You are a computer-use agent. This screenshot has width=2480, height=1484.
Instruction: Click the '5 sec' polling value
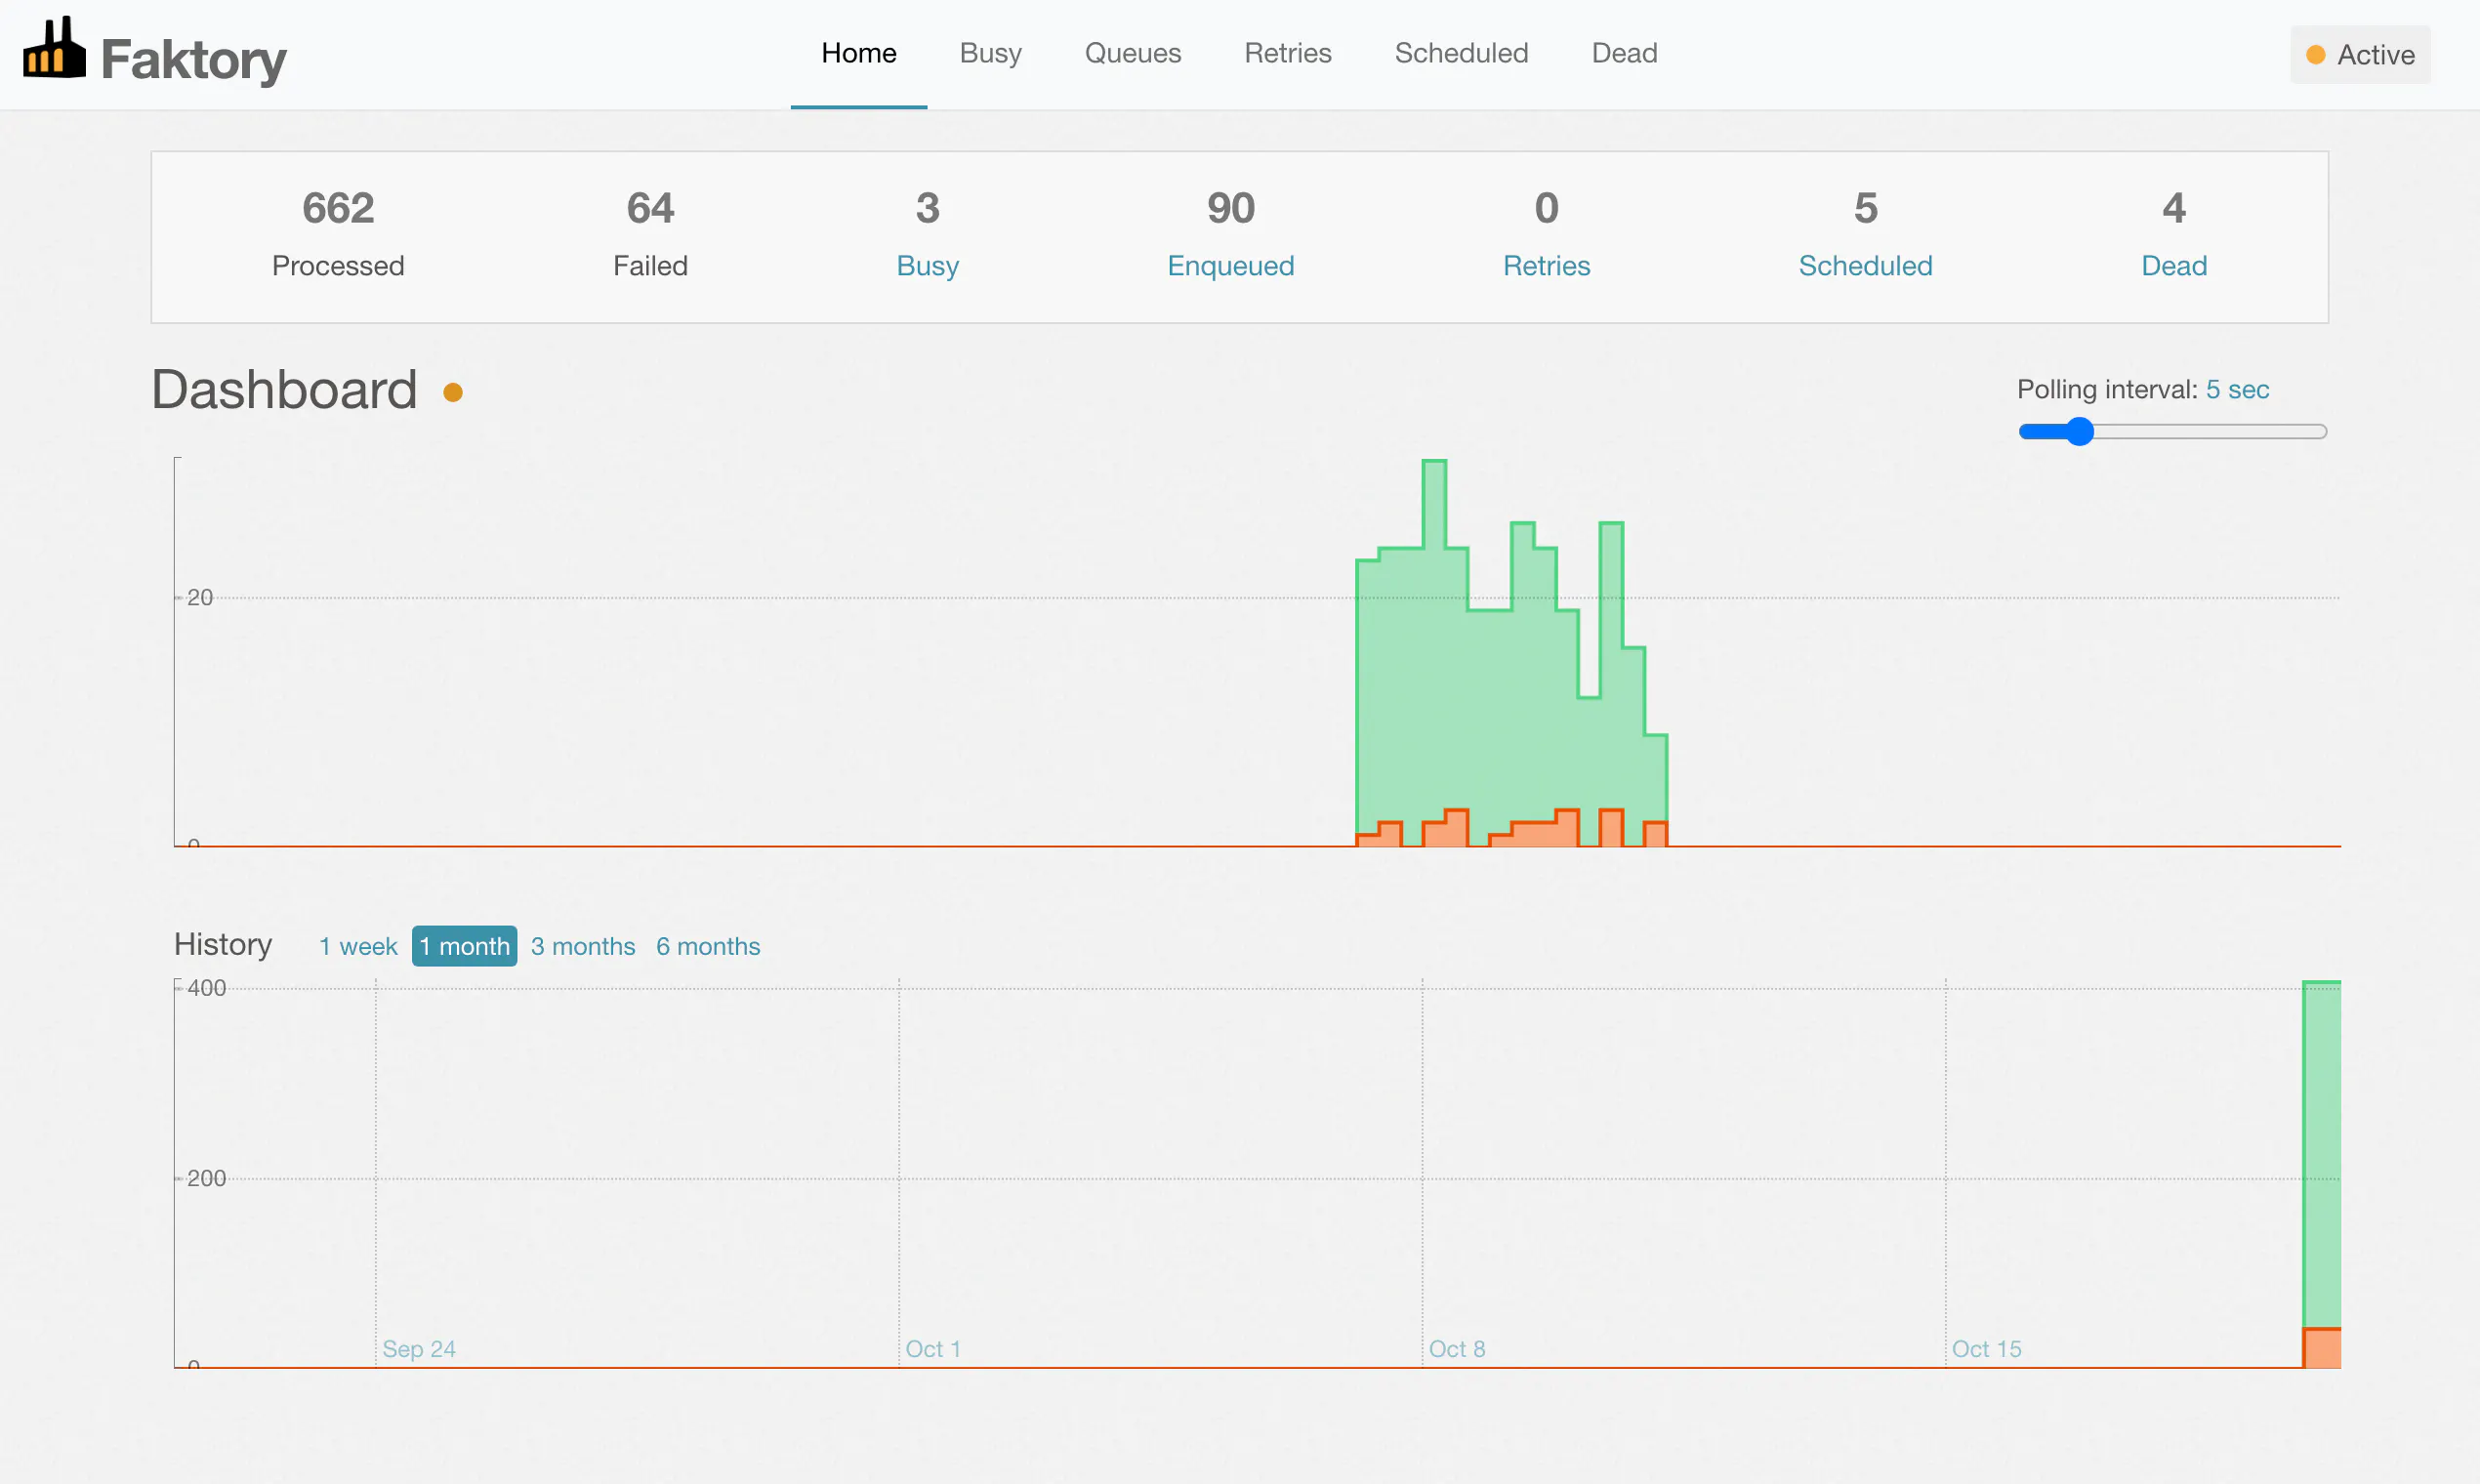[2237, 389]
